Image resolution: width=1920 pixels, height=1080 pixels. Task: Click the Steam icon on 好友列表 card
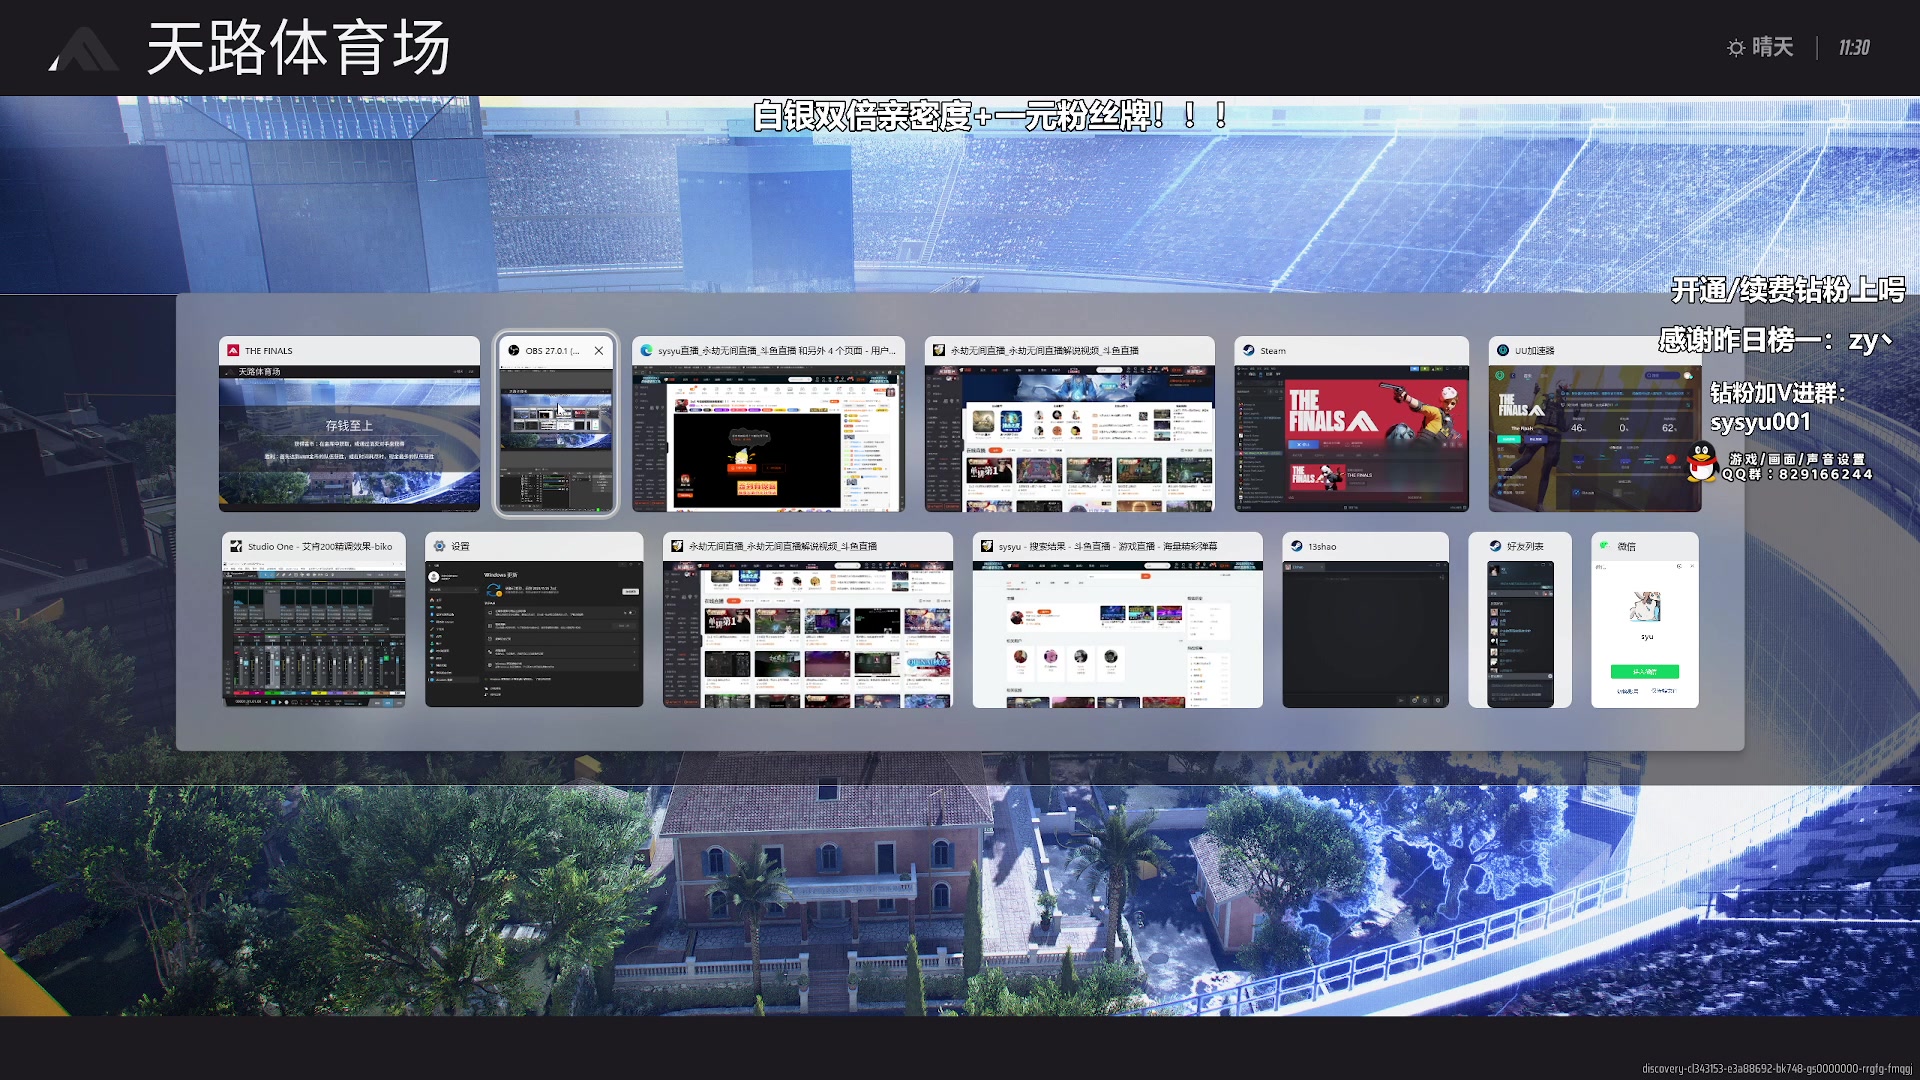[1496, 547]
